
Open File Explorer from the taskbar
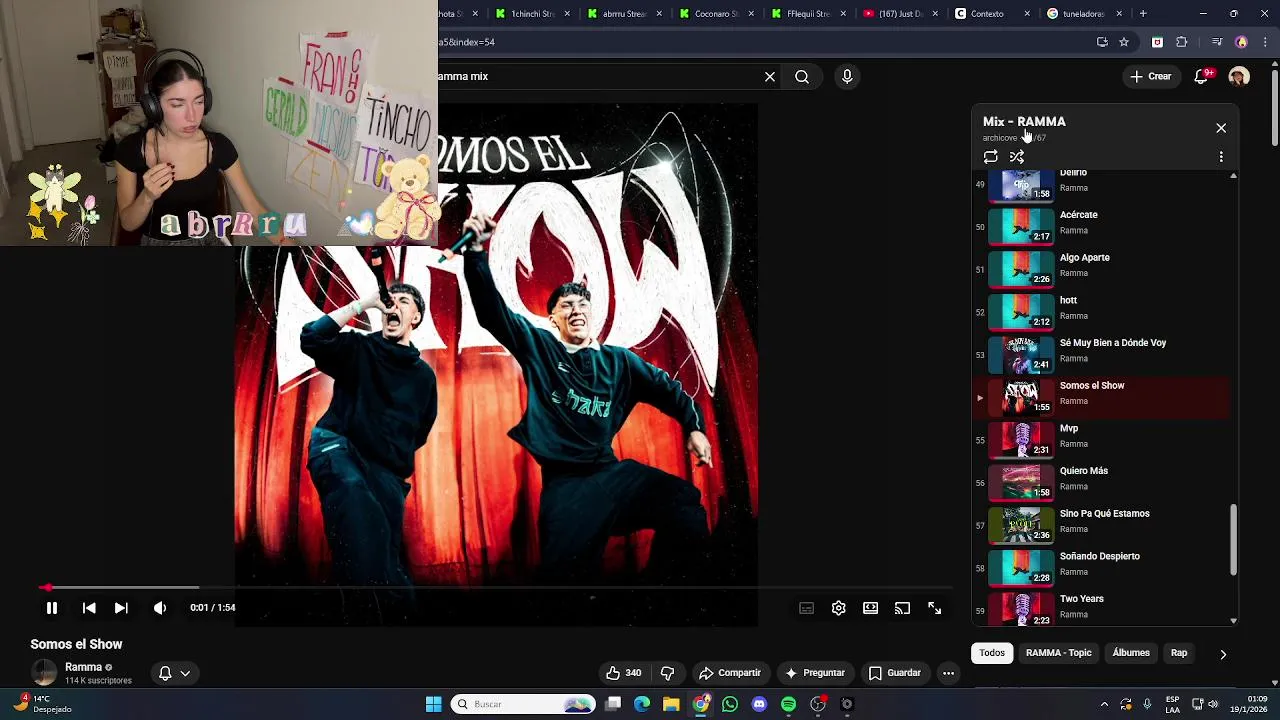point(671,704)
